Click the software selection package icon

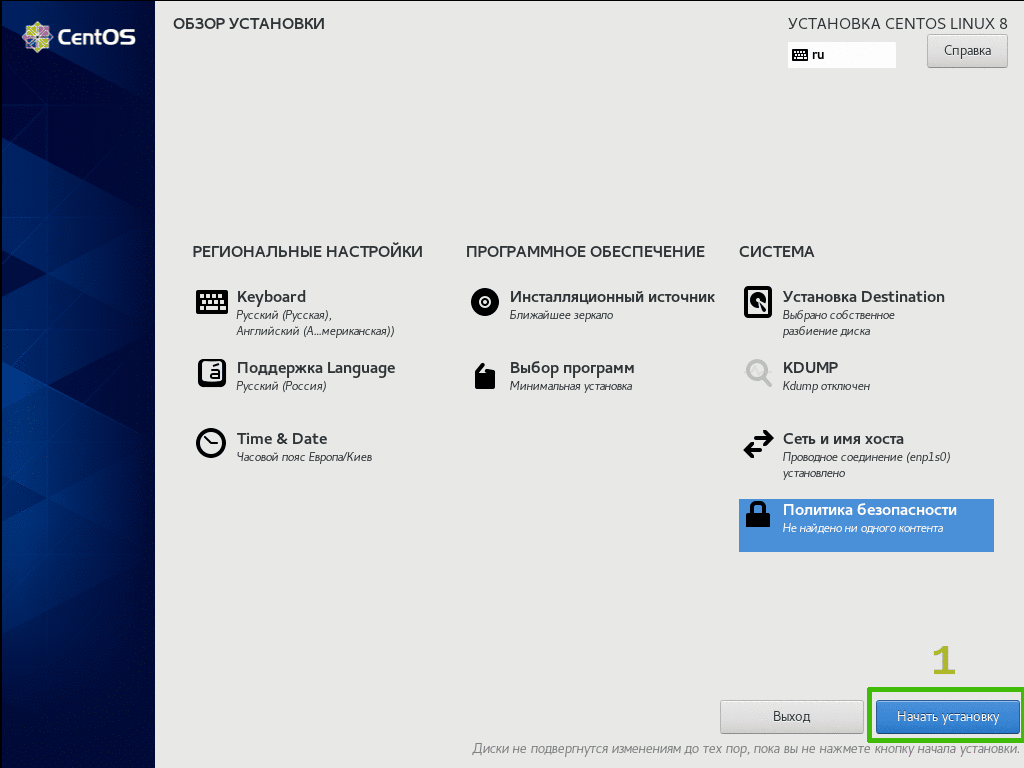(x=485, y=376)
